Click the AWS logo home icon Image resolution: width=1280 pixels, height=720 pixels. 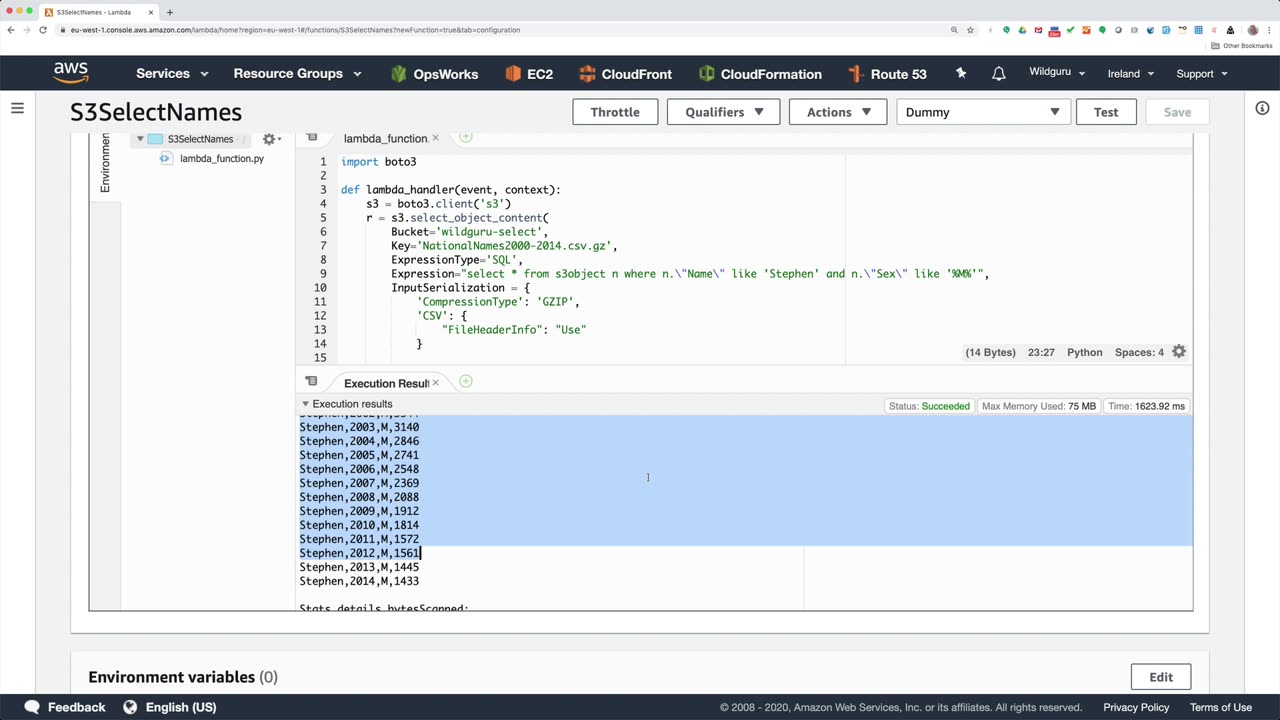pos(71,73)
